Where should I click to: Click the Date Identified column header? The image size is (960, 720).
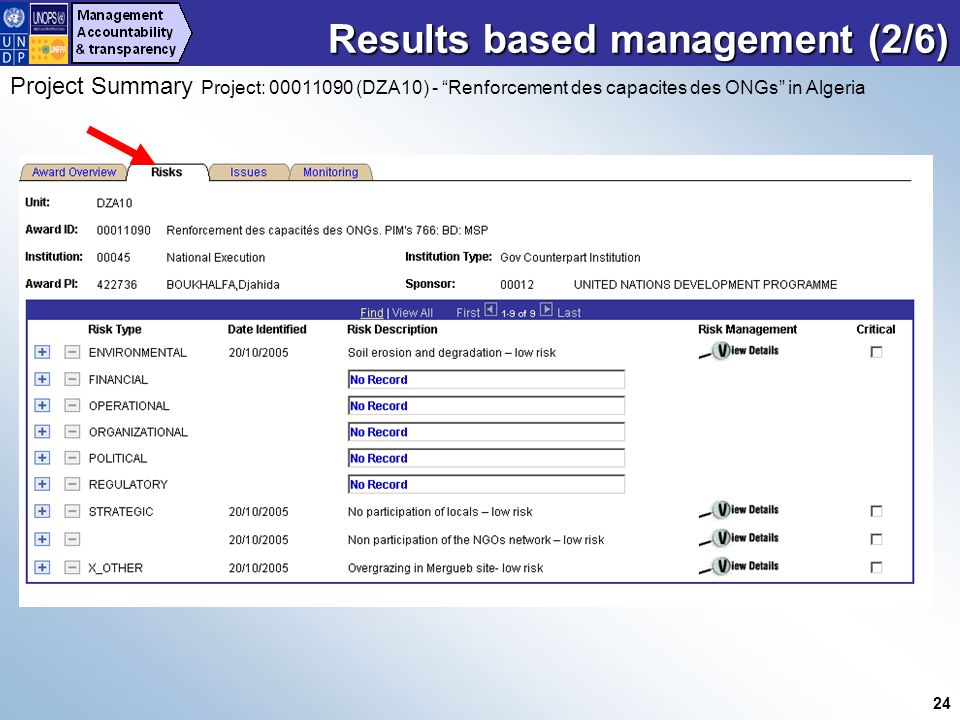[x=267, y=329]
